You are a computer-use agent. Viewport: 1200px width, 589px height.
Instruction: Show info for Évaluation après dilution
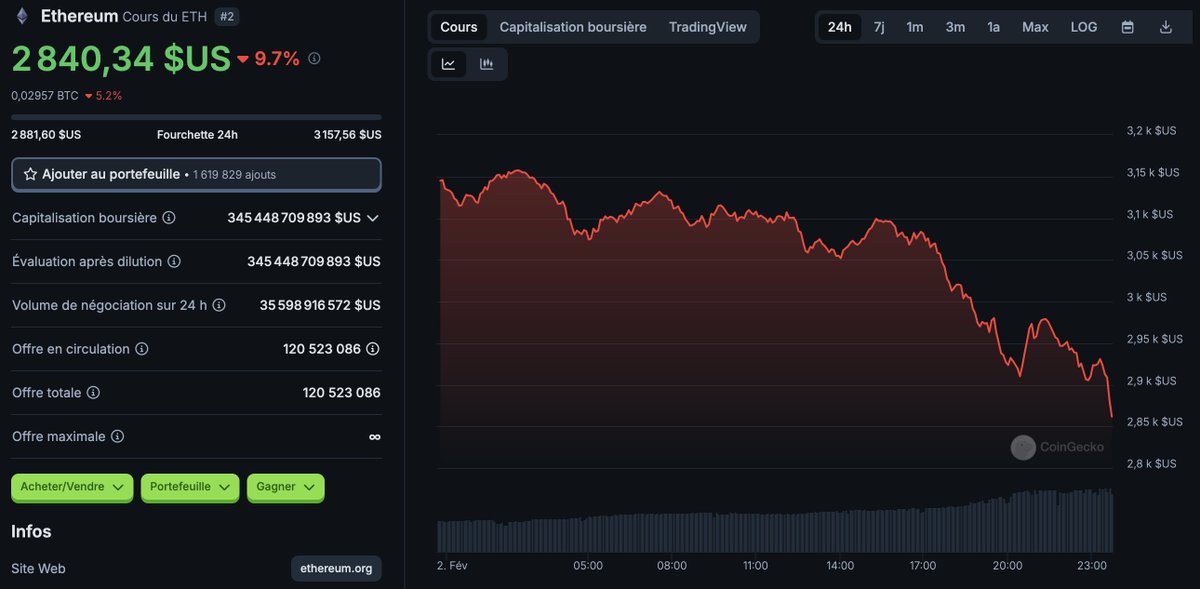pos(174,261)
